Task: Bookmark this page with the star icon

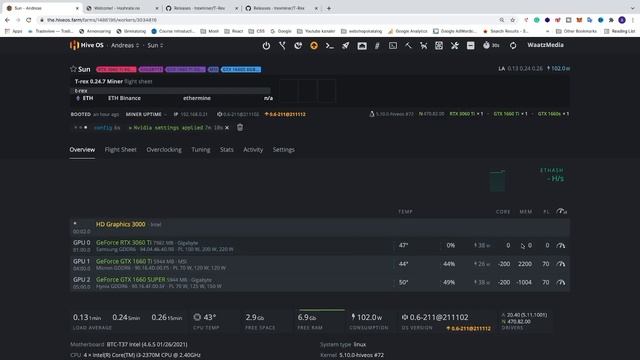Action: click(x=513, y=20)
